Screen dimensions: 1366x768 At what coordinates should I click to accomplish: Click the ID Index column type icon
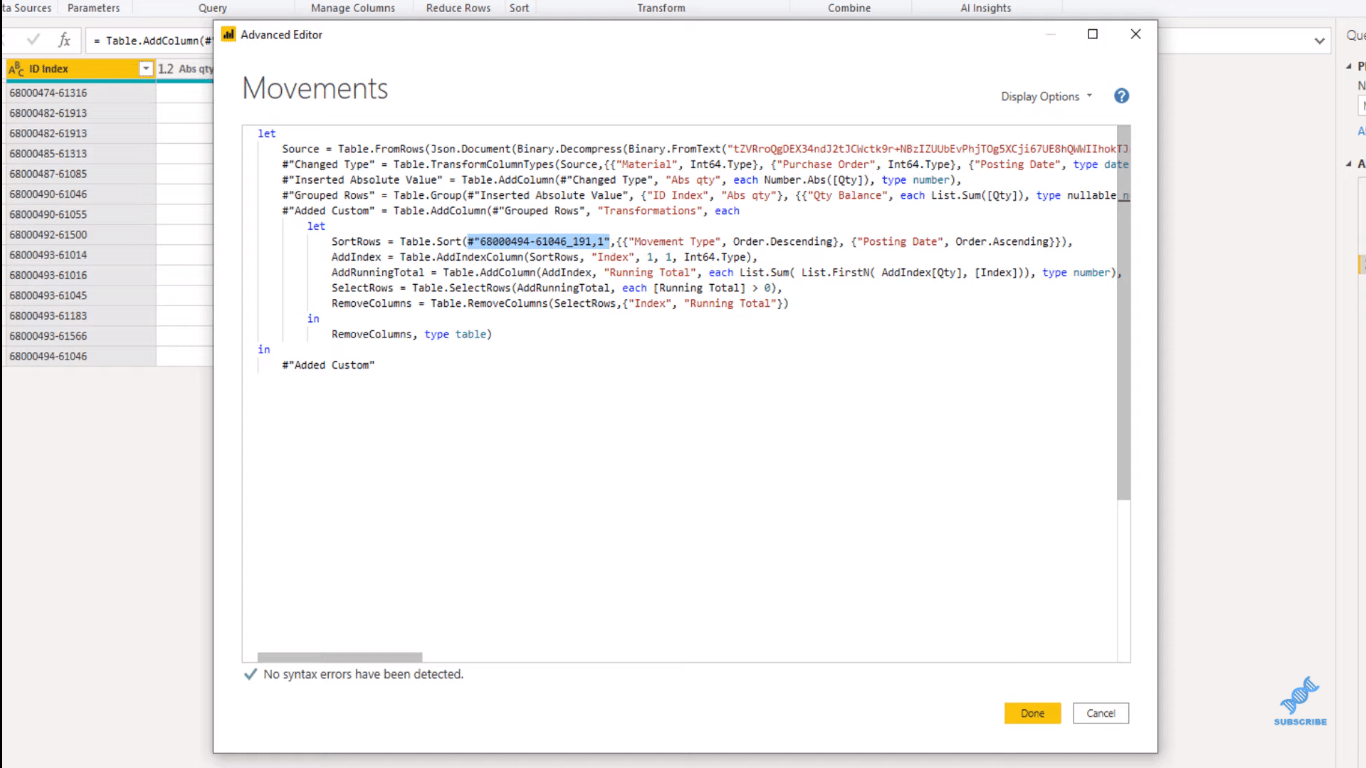click(x=16, y=69)
